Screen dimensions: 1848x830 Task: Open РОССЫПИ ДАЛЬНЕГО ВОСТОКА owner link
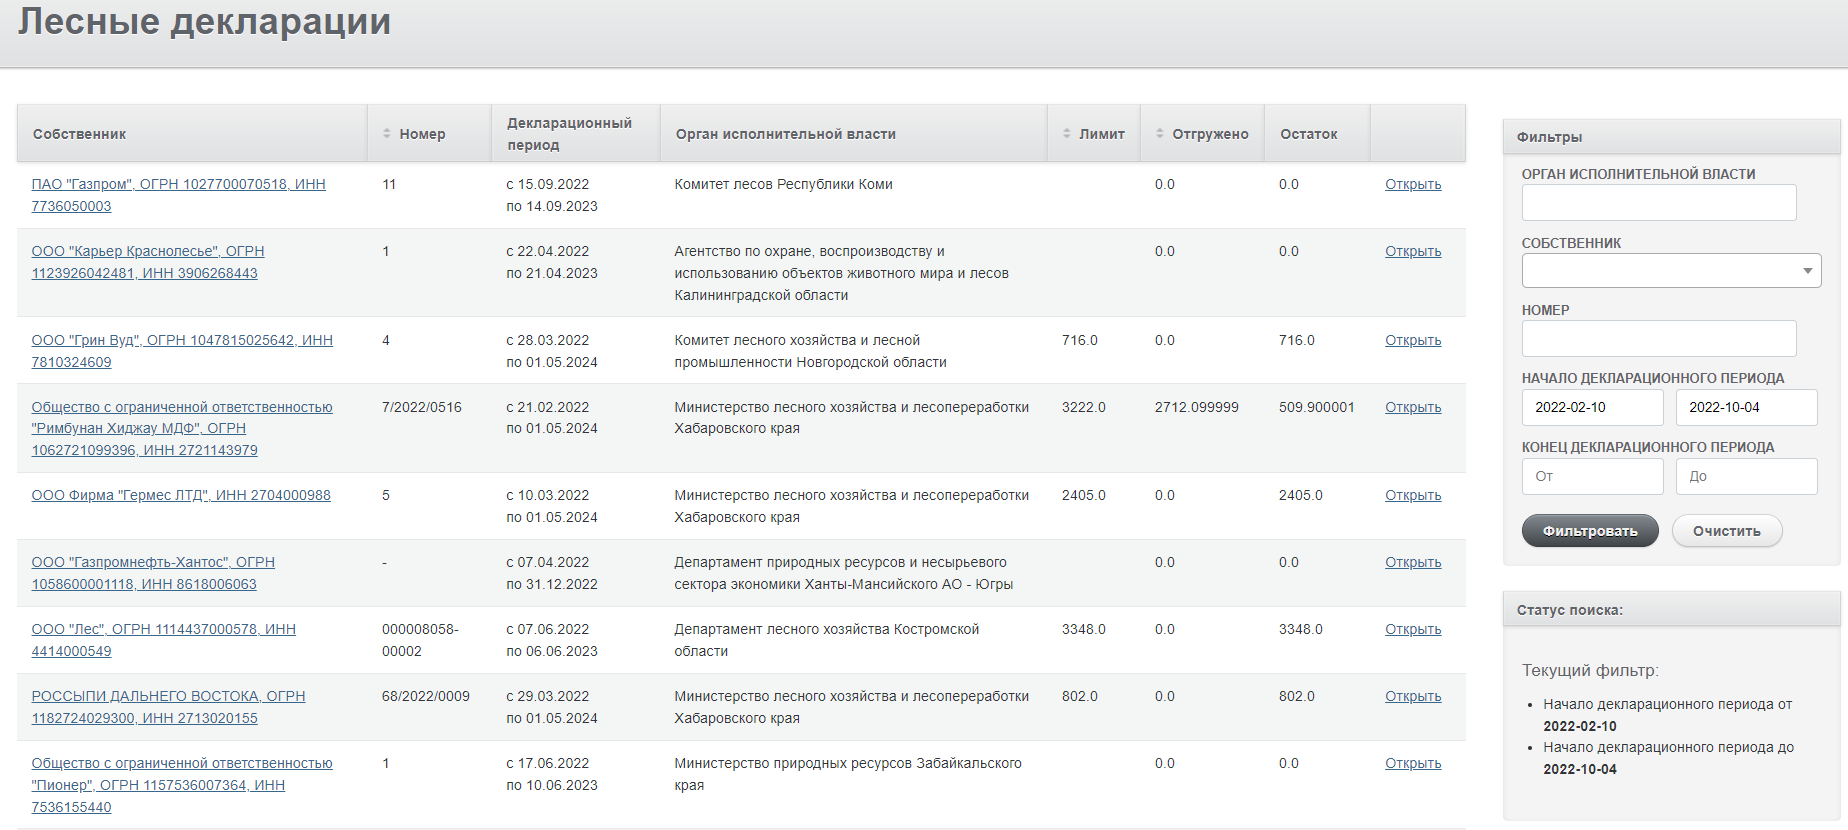pos(168,707)
